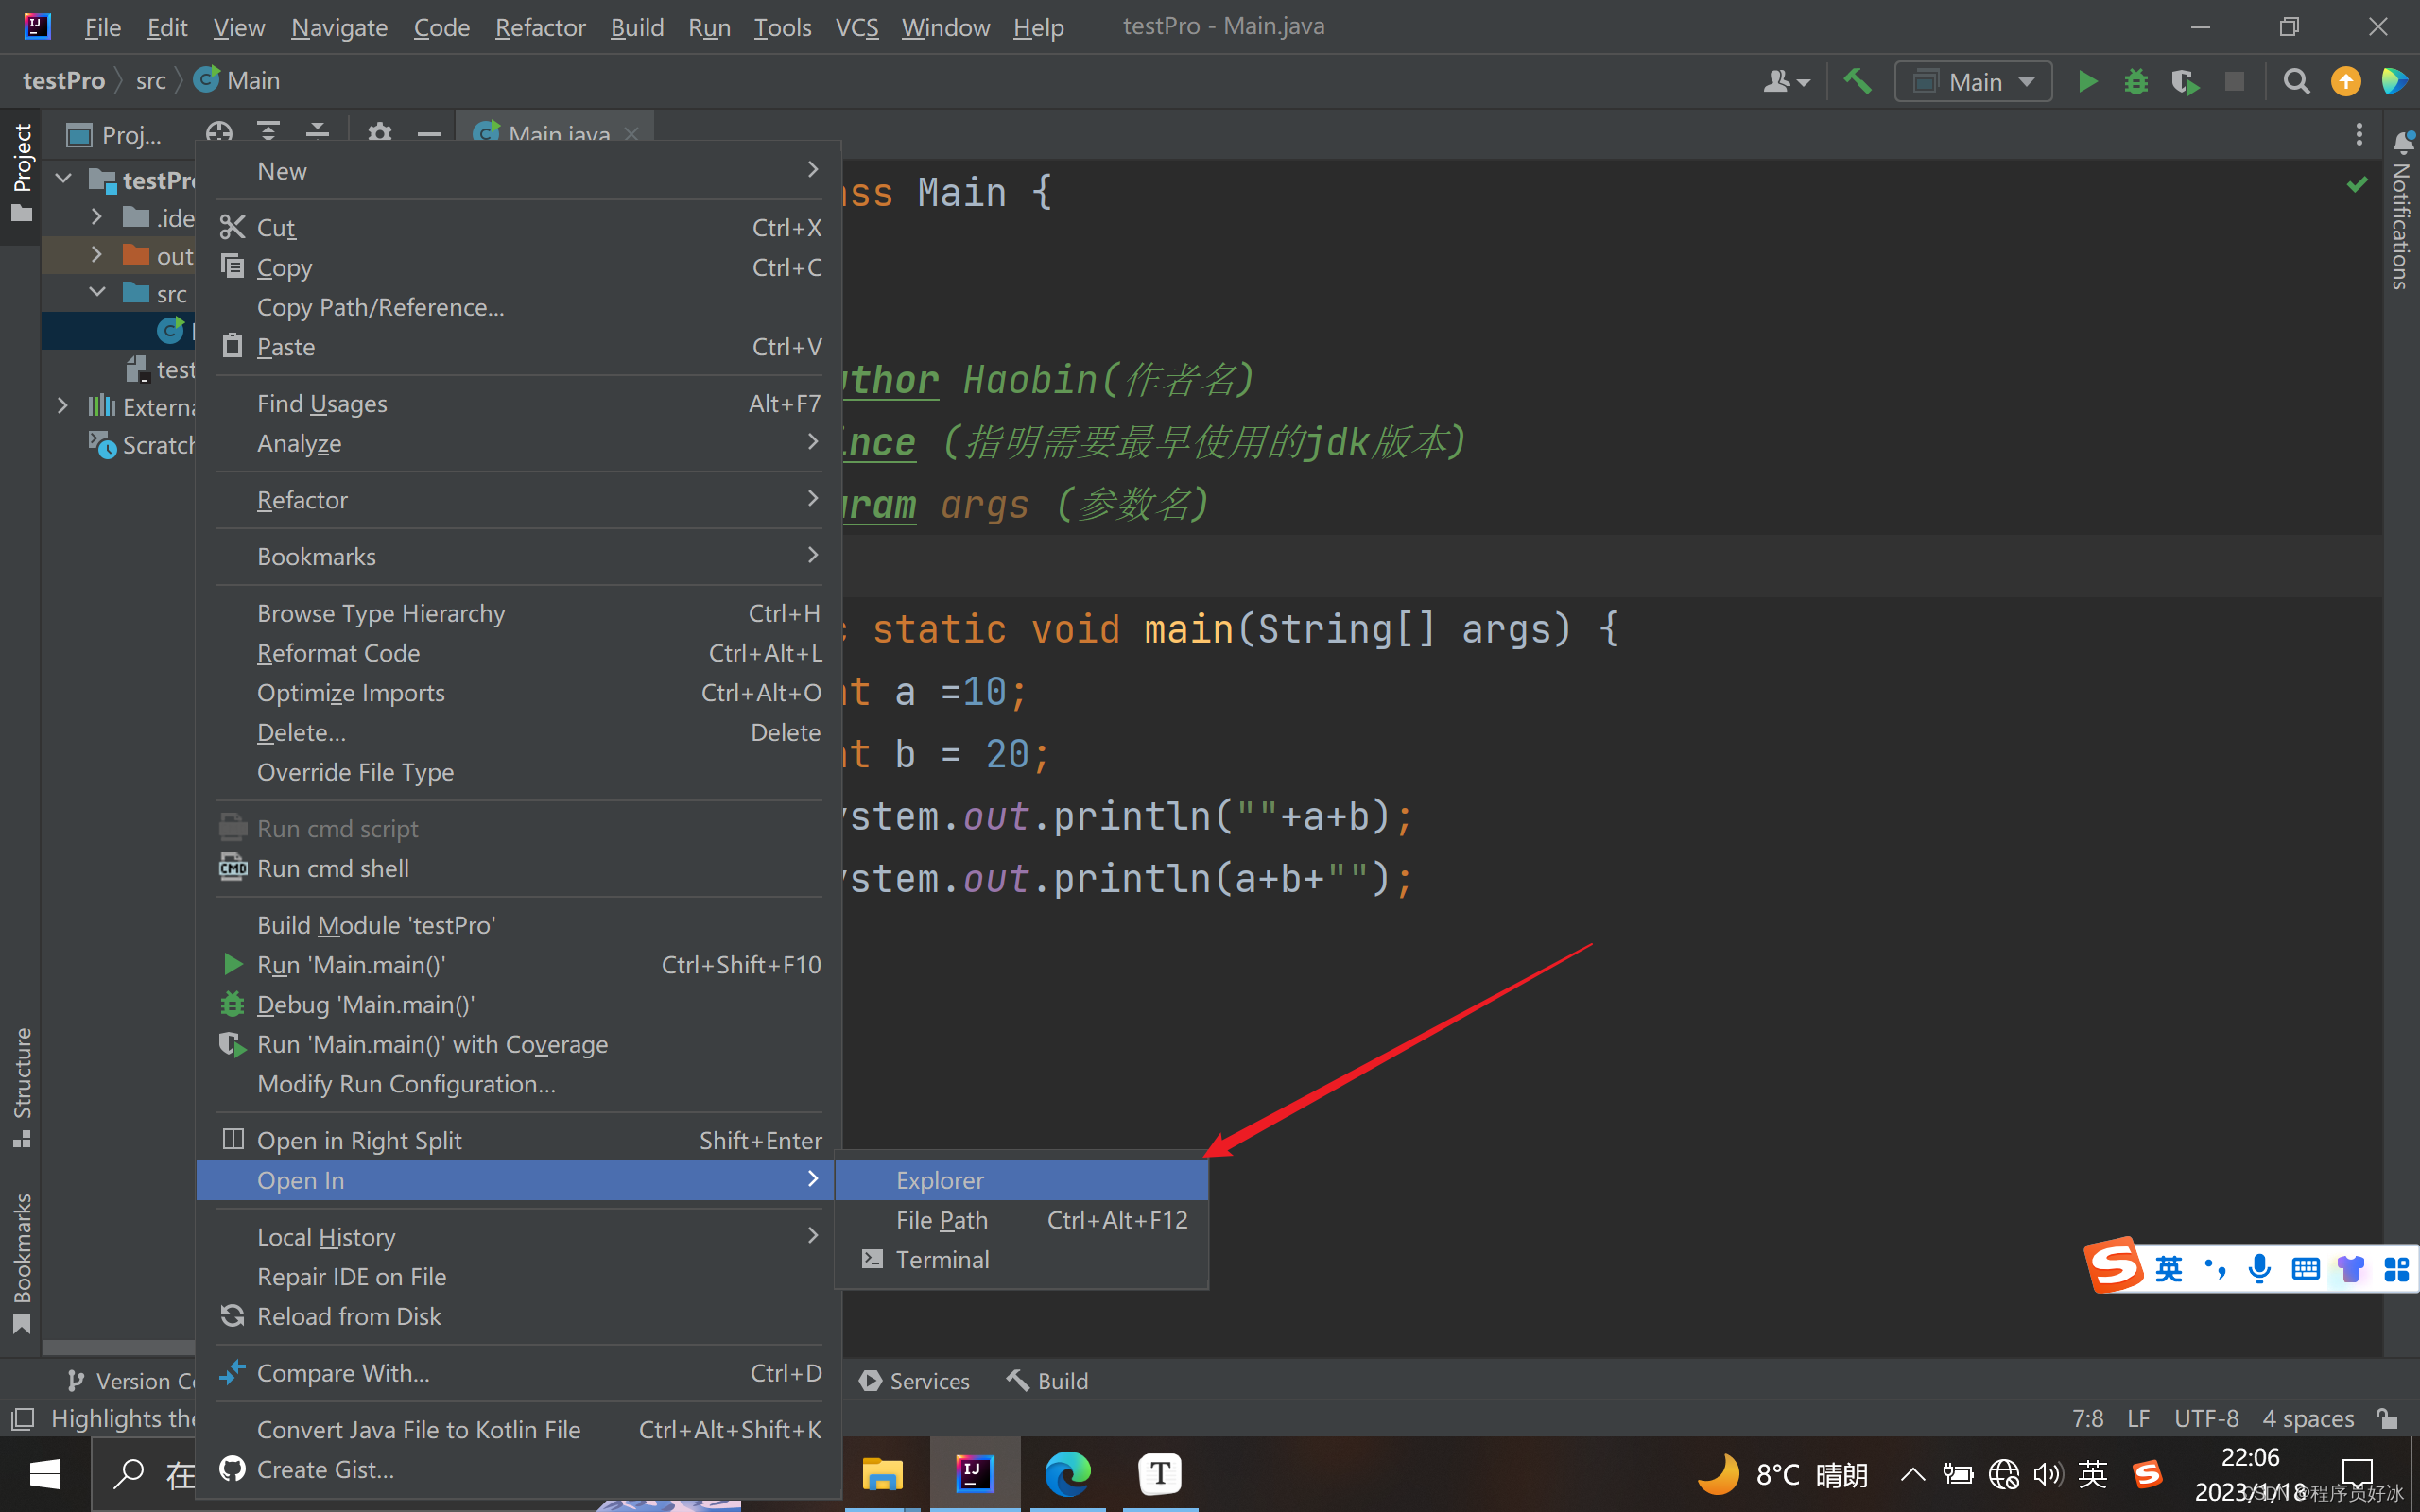Click the green Run button in toolbar
The image size is (2420, 1512).
(2087, 81)
